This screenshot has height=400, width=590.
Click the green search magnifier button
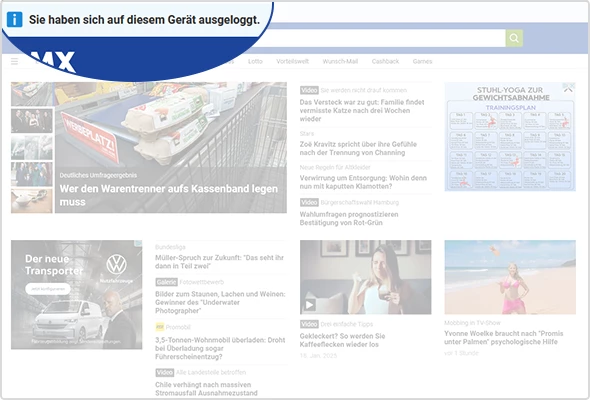click(514, 38)
